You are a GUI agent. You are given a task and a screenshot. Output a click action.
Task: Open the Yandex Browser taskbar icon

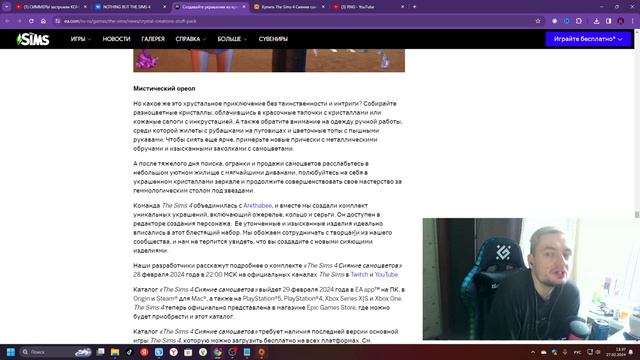(173, 352)
